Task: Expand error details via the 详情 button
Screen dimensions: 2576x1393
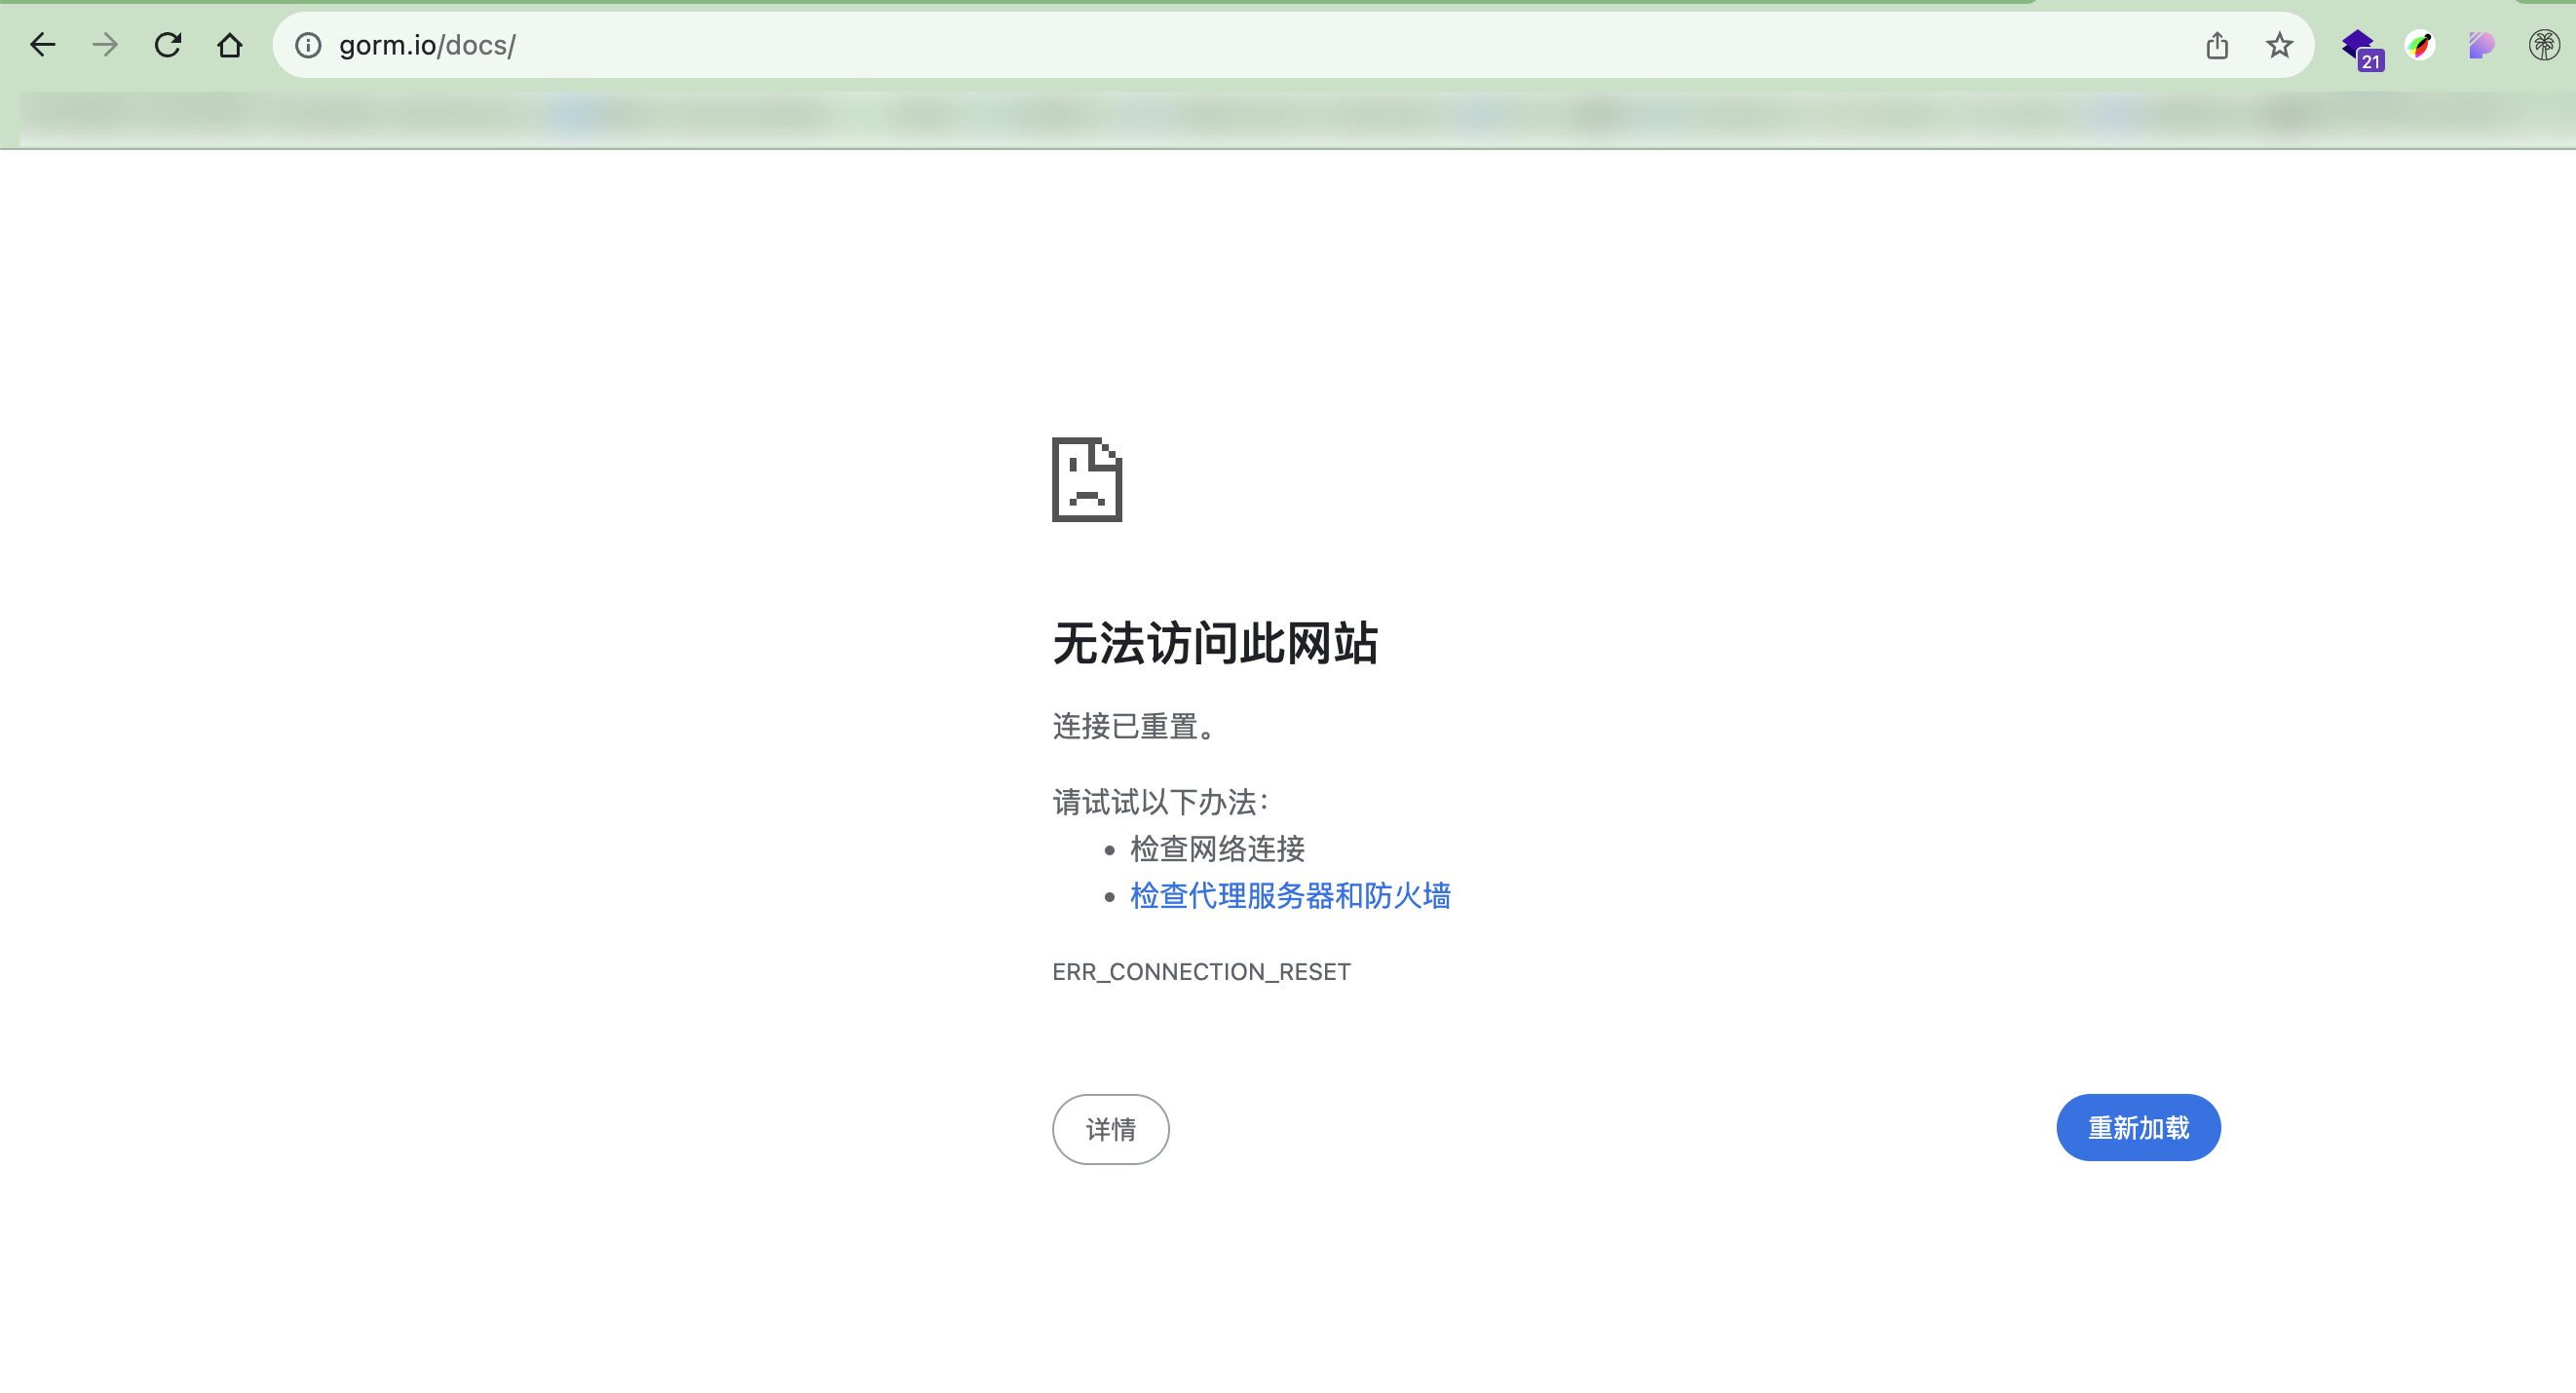Action: coord(1110,1129)
